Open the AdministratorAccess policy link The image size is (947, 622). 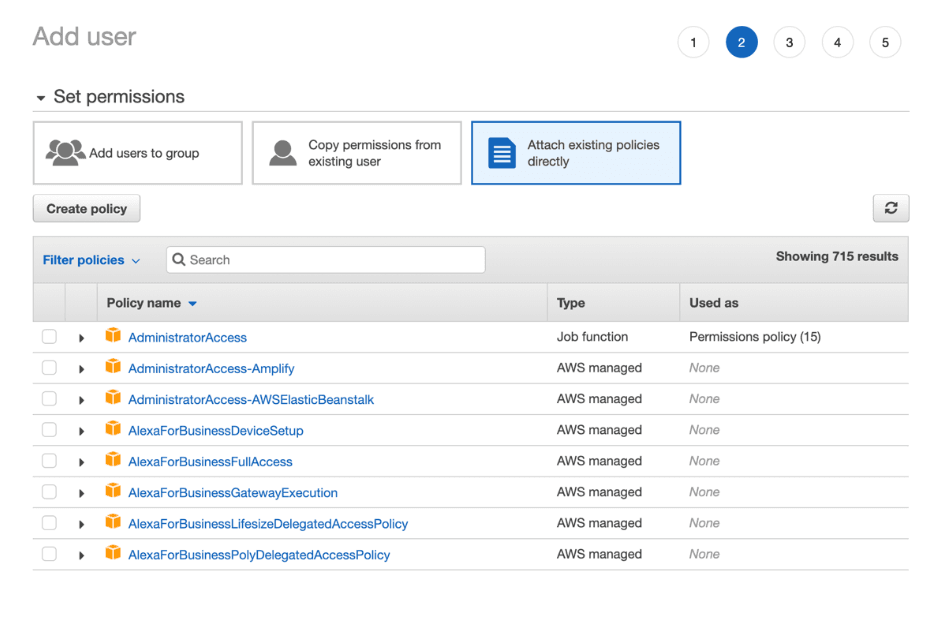[x=187, y=338]
